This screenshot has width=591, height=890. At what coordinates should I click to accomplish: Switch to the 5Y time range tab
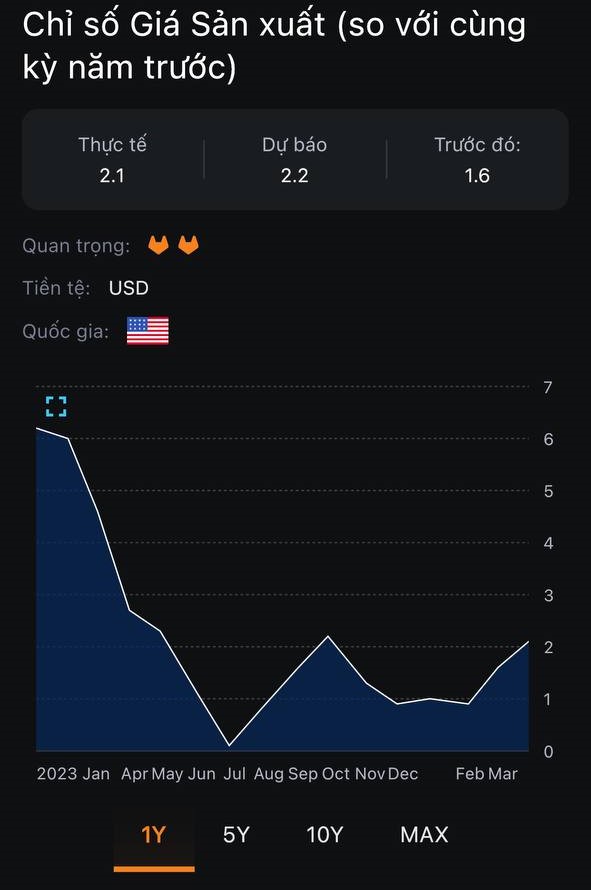point(236,835)
